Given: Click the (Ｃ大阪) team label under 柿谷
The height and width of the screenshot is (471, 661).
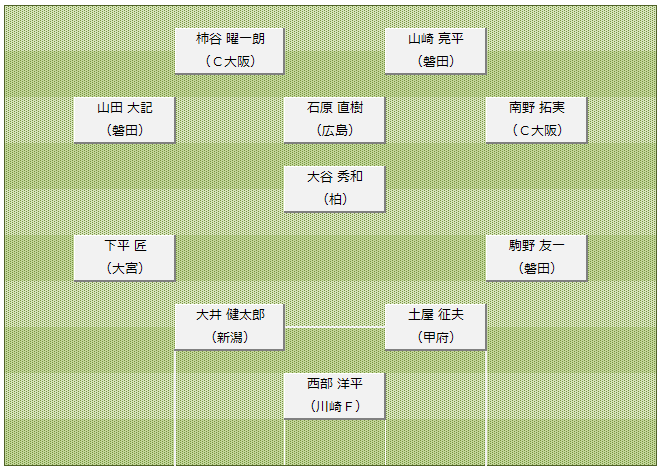Looking at the screenshot, I should click(x=230, y=62).
